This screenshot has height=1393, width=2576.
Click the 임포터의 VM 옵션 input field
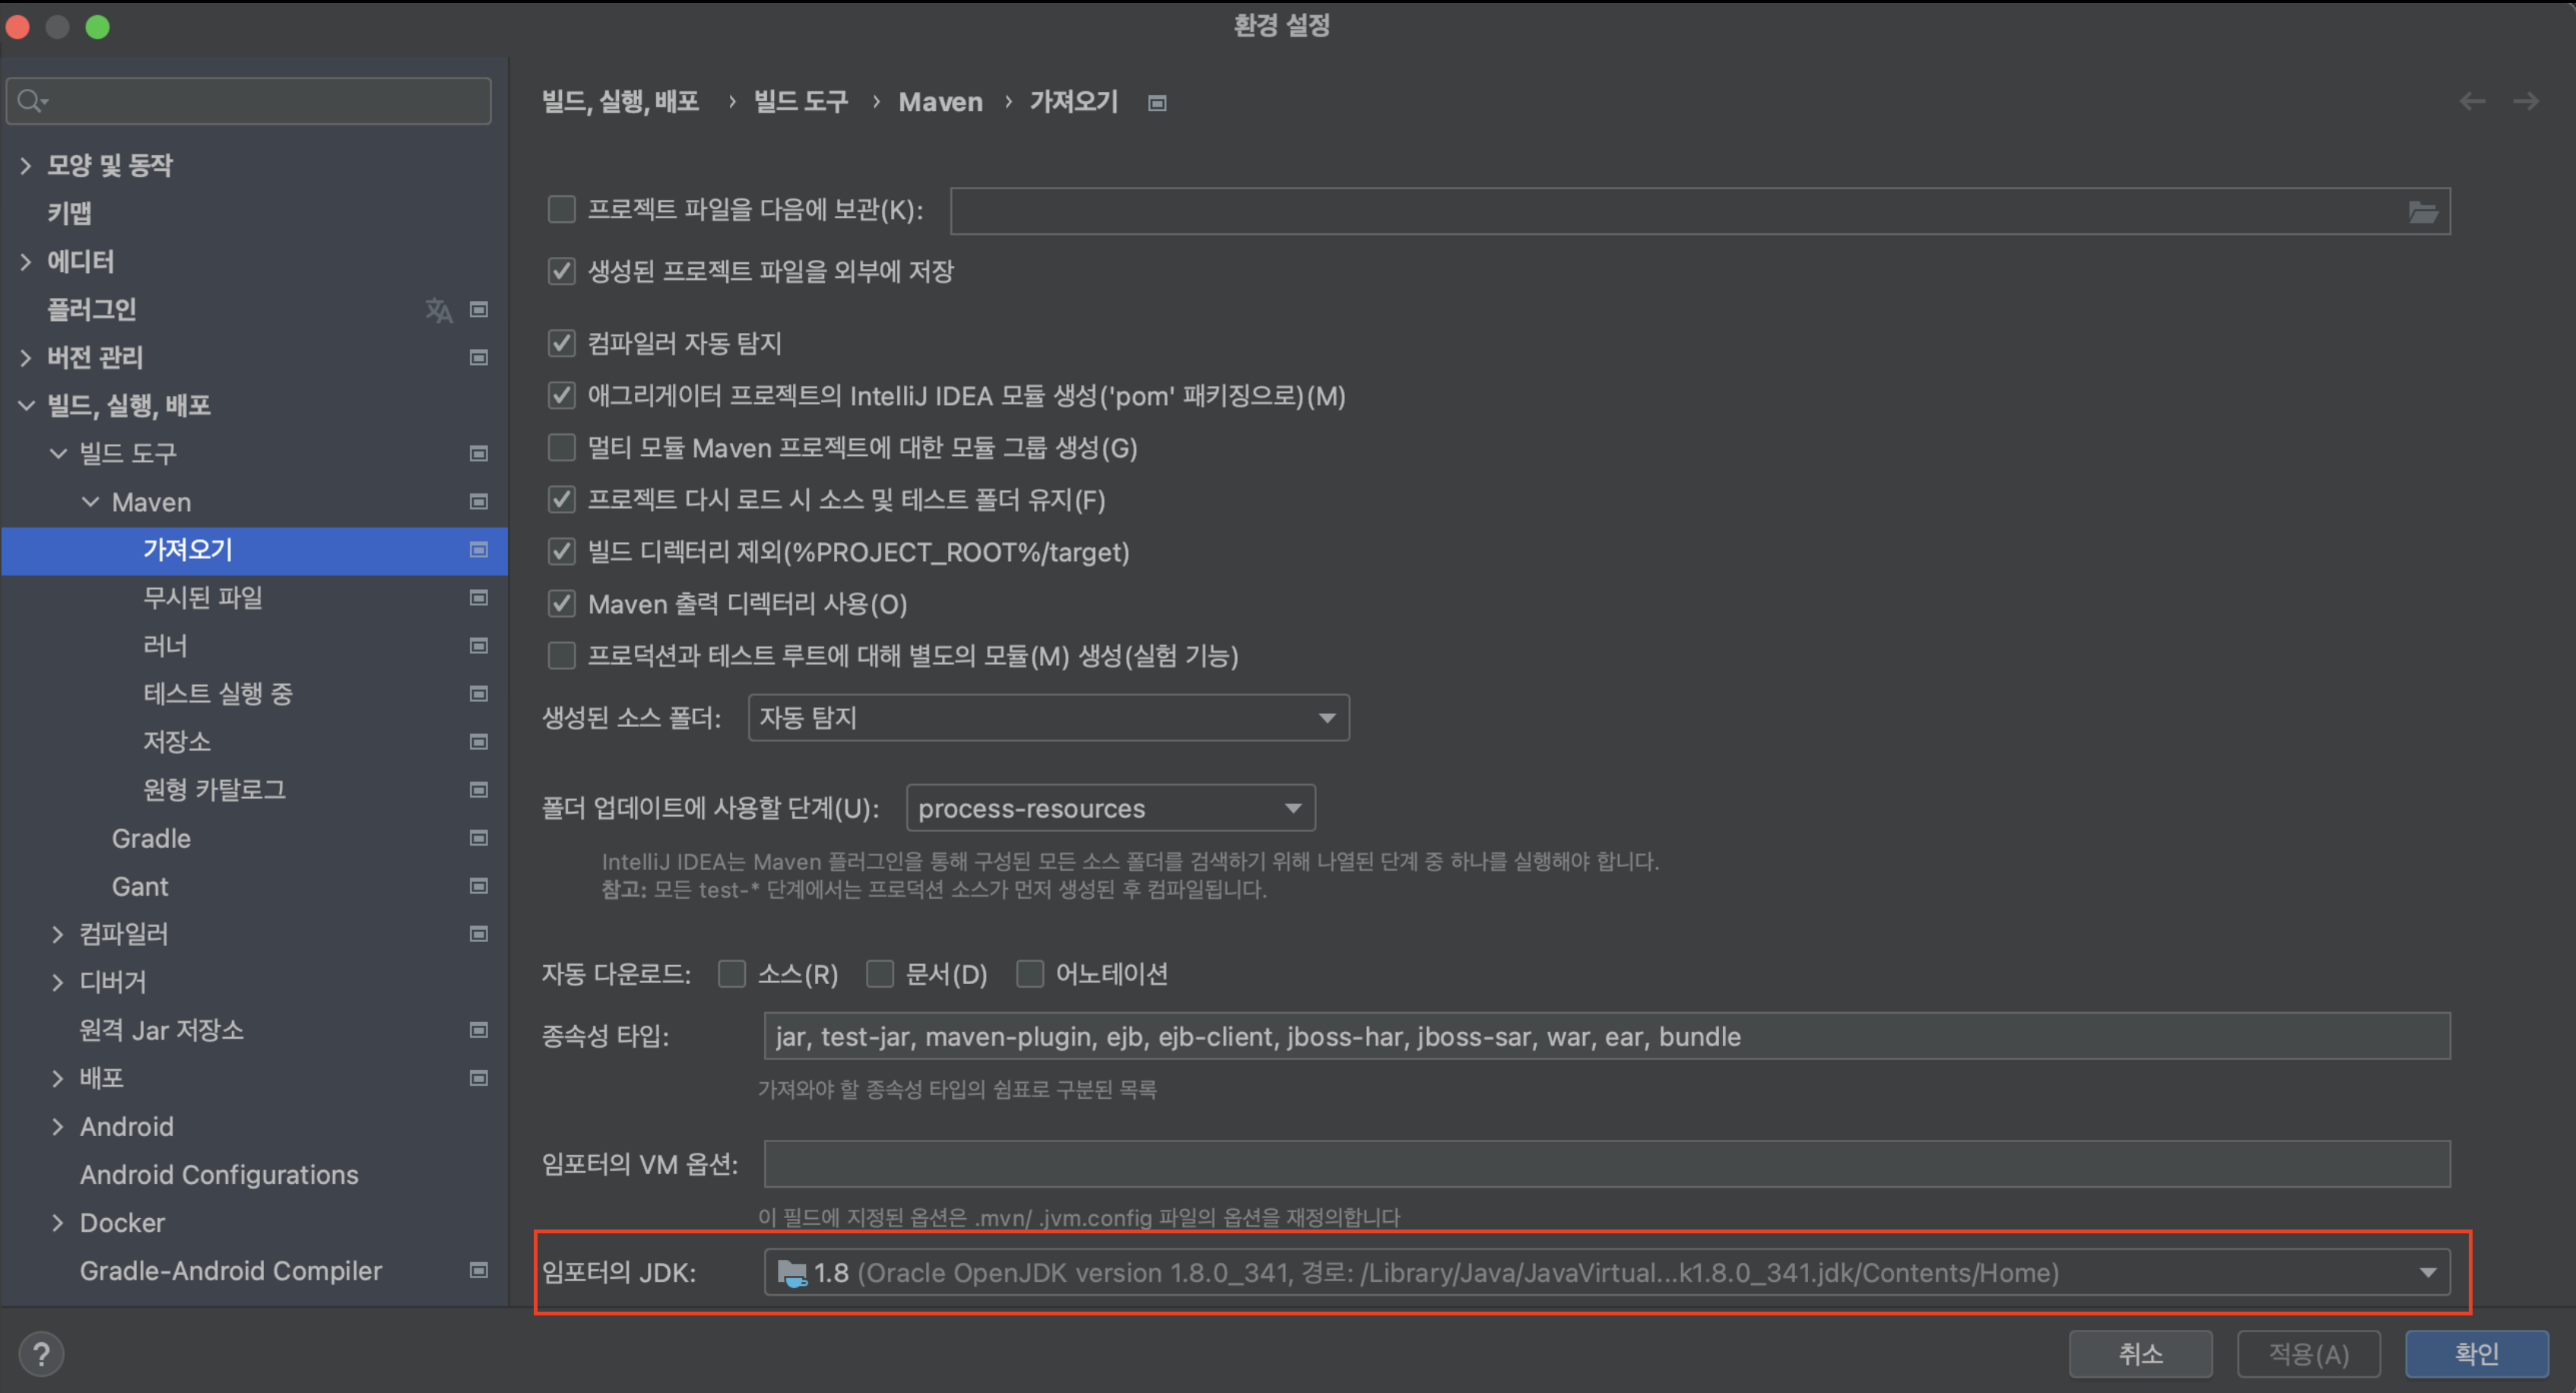(x=1606, y=1164)
